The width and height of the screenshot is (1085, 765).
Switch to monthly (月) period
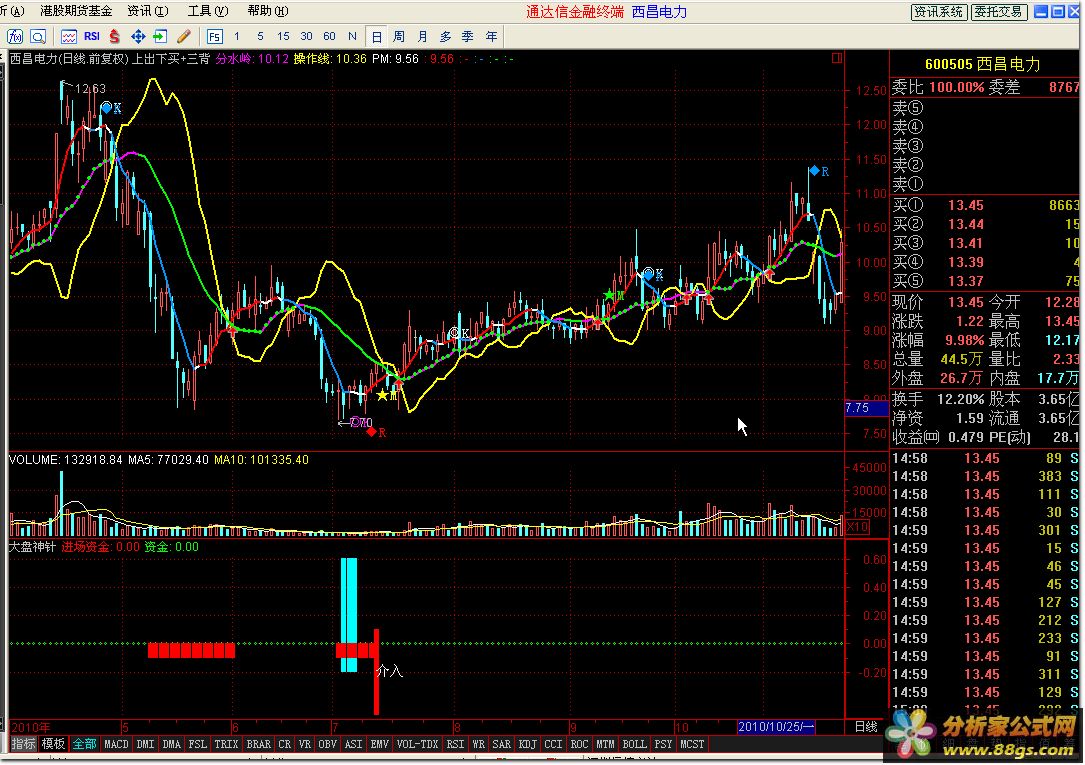click(x=422, y=37)
